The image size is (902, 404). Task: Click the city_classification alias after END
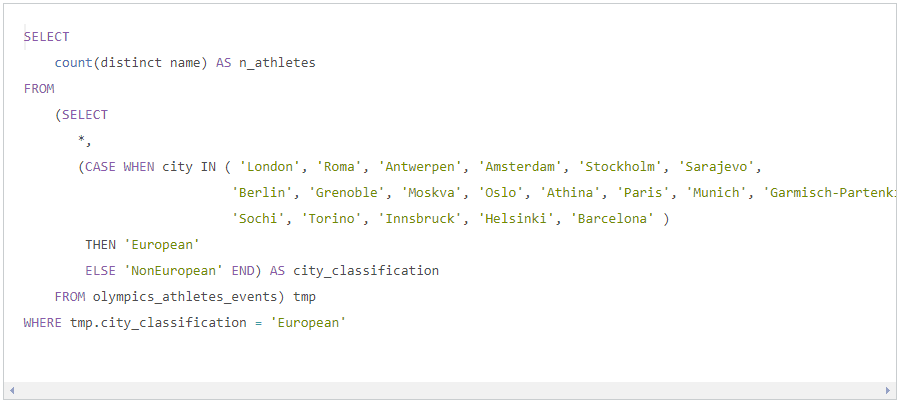click(366, 271)
